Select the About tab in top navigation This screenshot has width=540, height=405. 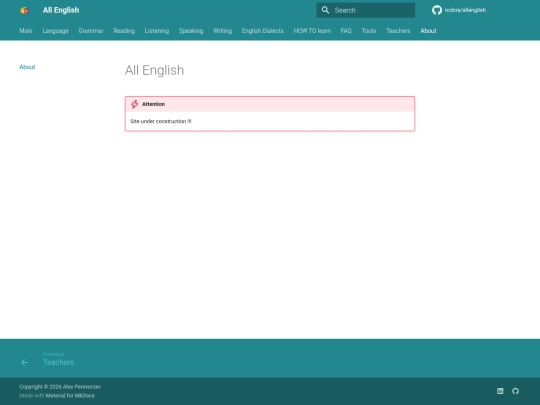[x=428, y=31]
